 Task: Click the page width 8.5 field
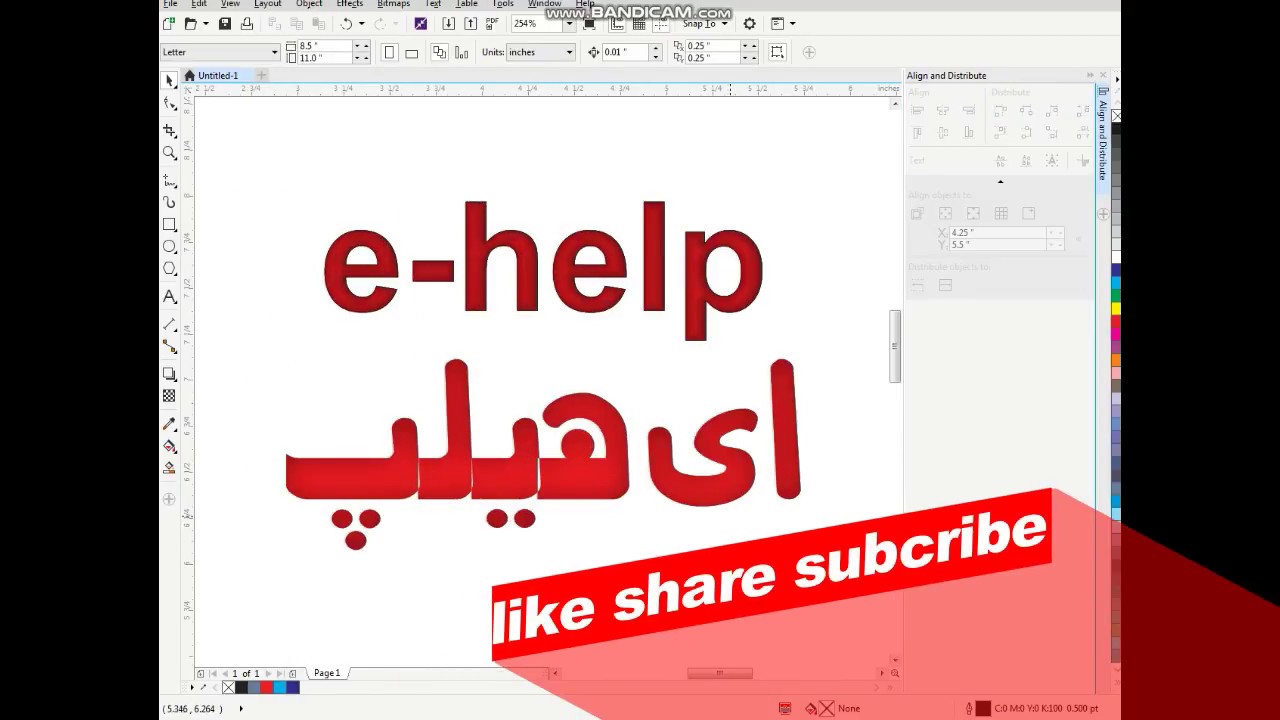click(323, 46)
